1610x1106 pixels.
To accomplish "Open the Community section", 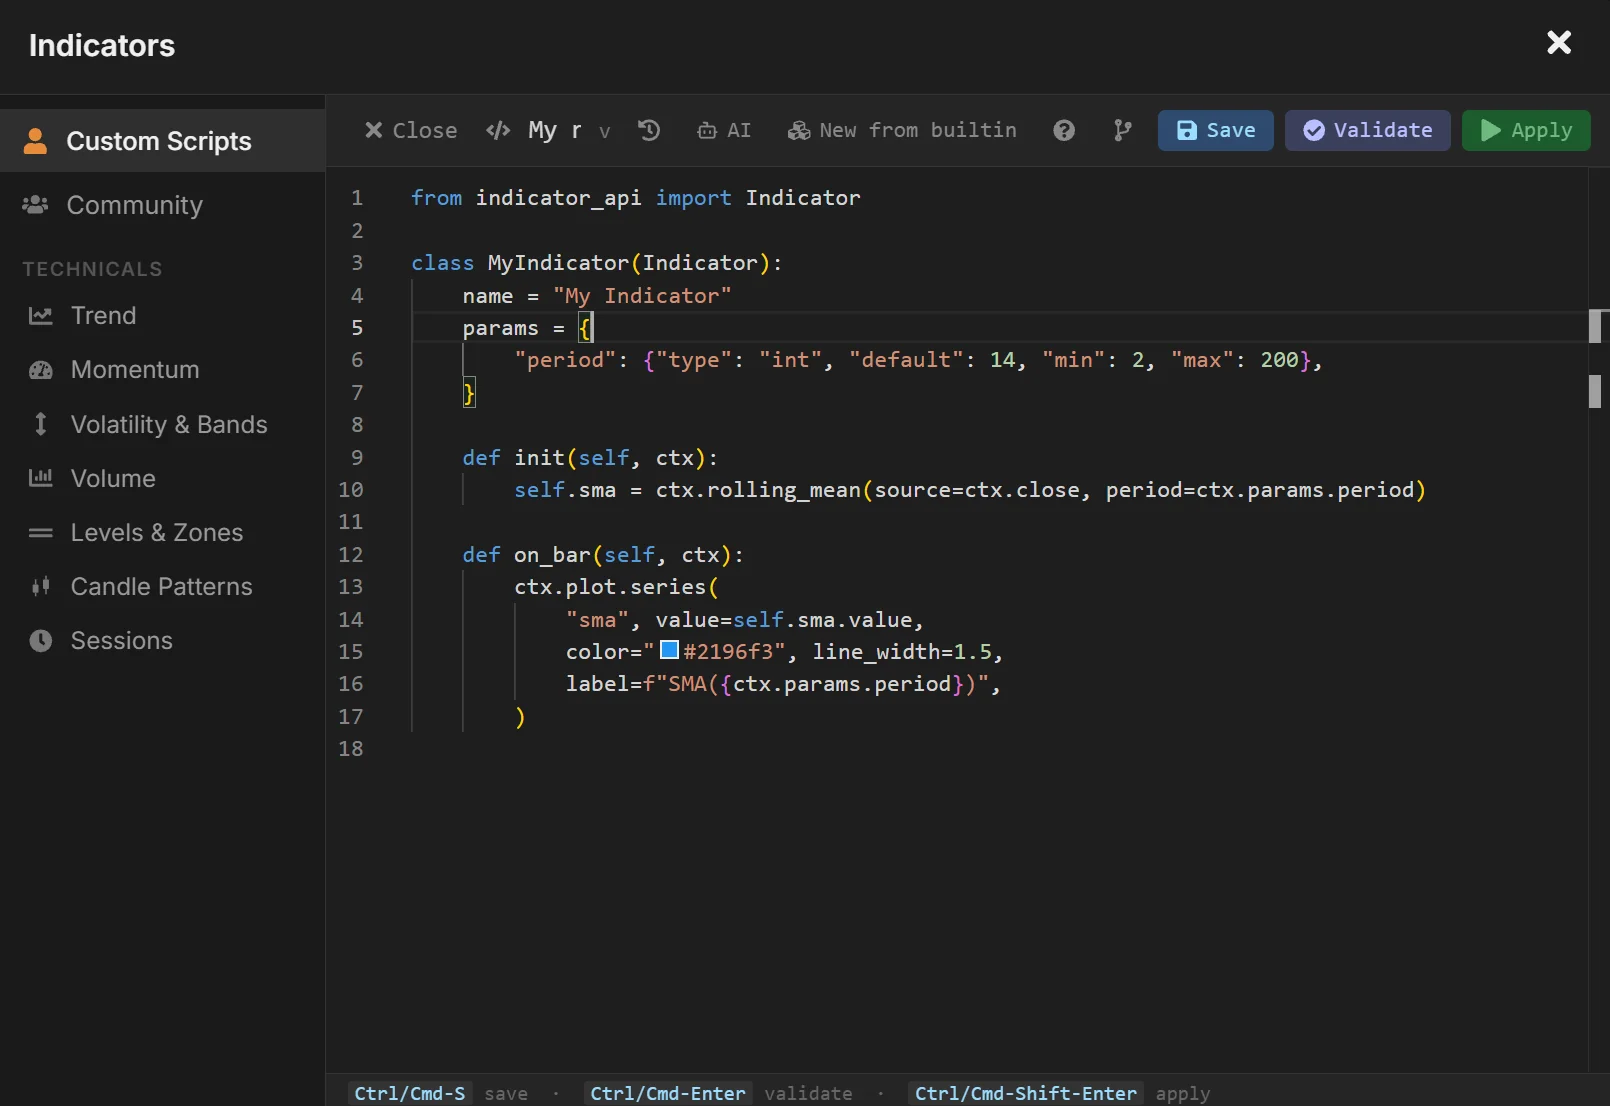I will tap(163, 205).
